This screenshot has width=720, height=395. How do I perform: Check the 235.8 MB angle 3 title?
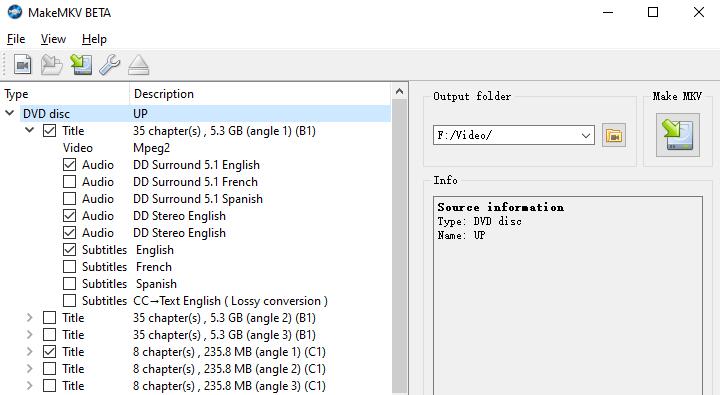tap(49, 386)
